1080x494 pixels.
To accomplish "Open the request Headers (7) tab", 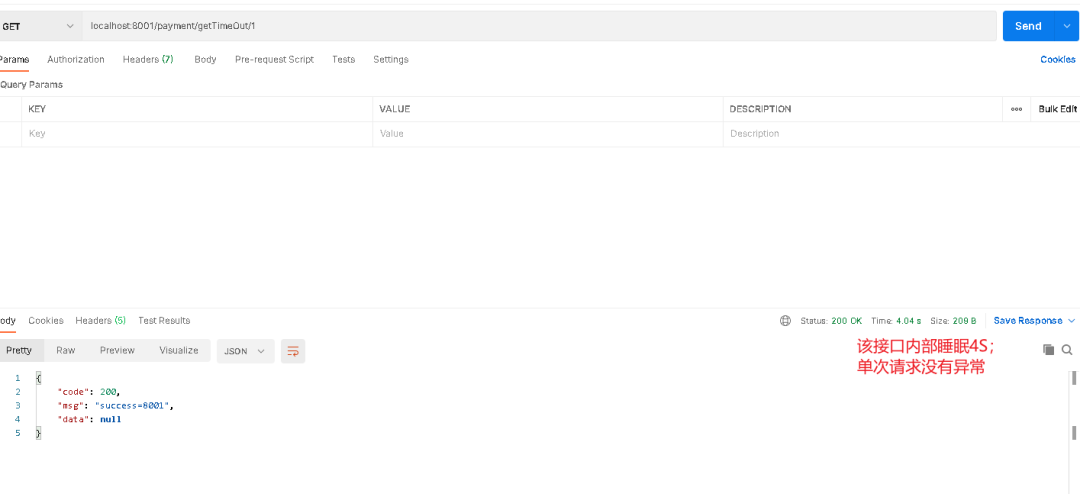I will [148, 59].
